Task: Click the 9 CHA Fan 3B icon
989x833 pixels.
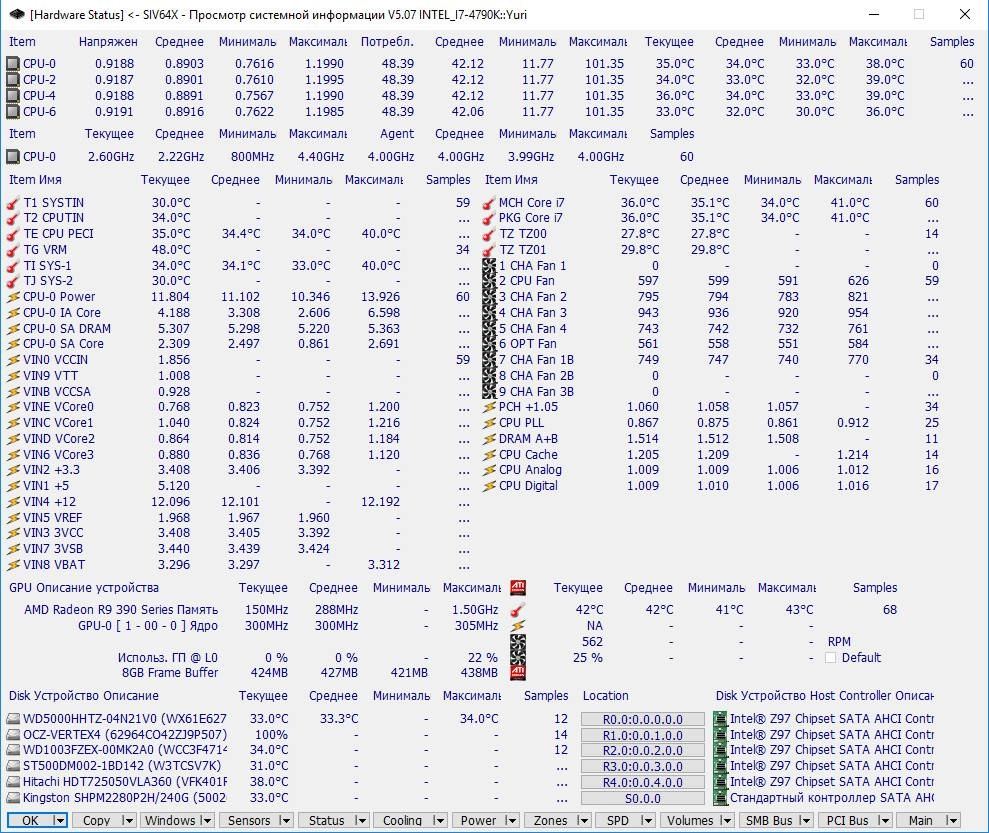Action: (x=489, y=392)
